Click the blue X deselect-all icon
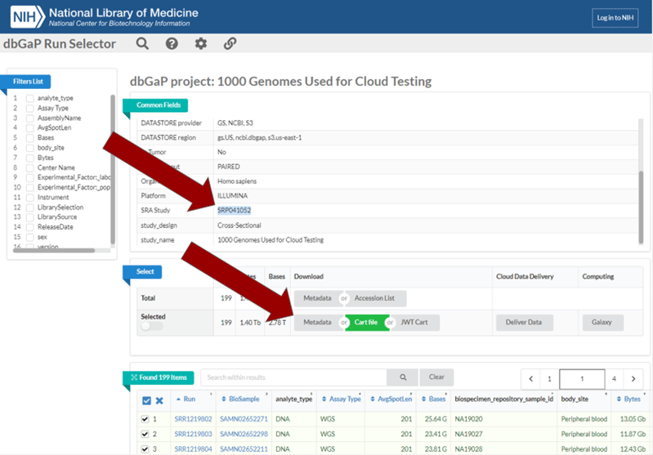The image size is (653, 455). pos(159,400)
